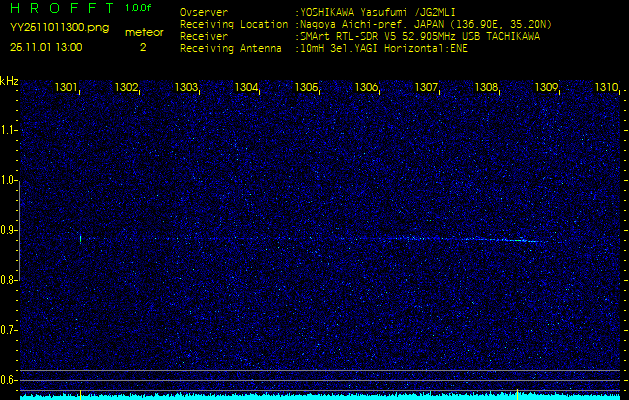
Task: Click the yellow marker in bottom signal bar
Action: 80,394
